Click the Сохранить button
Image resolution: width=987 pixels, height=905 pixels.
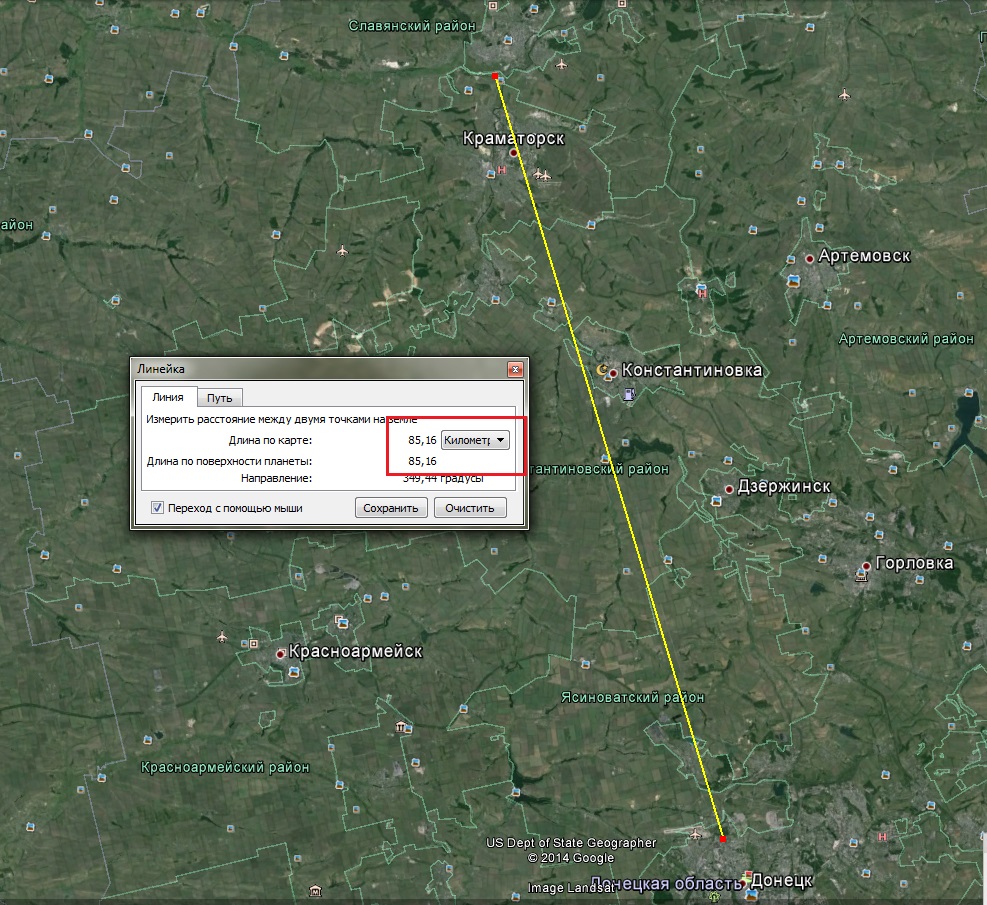tap(391, 508)
